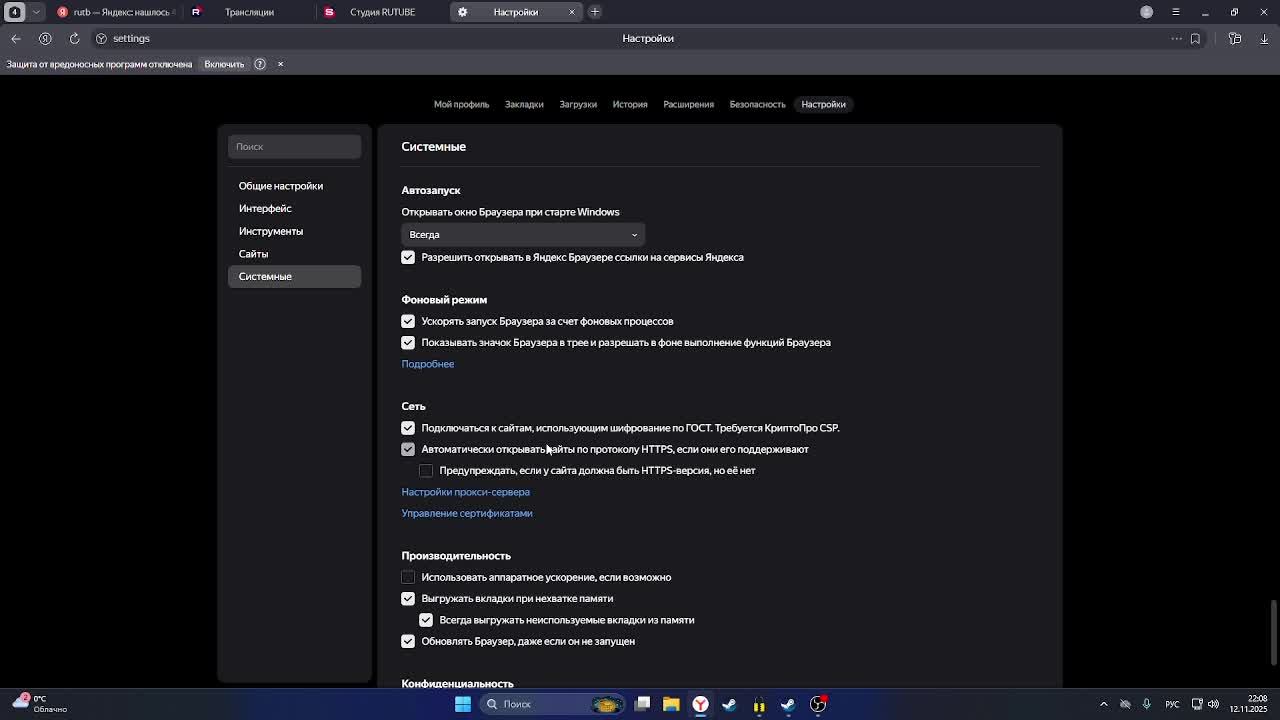Focus the settings "Поиск" search field

[294, 147]
